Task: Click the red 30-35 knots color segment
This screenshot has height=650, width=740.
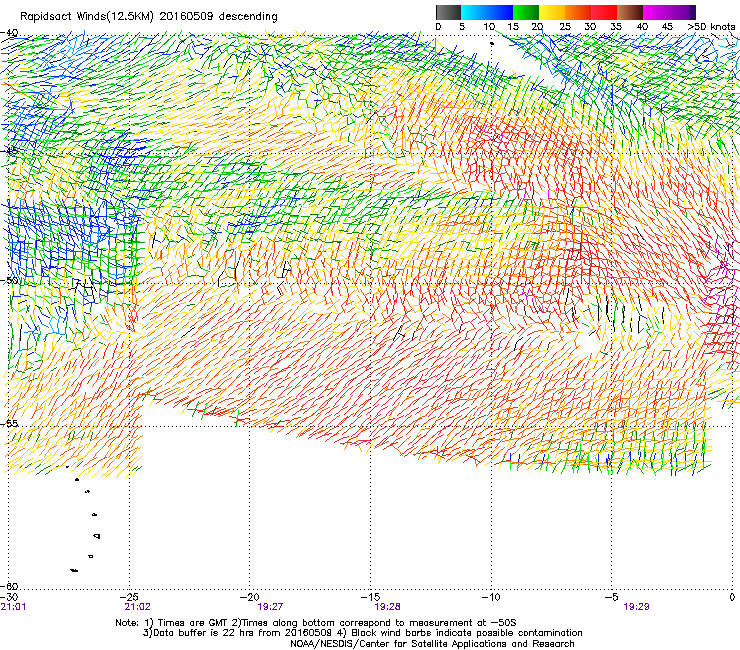Action: (604, 12)
